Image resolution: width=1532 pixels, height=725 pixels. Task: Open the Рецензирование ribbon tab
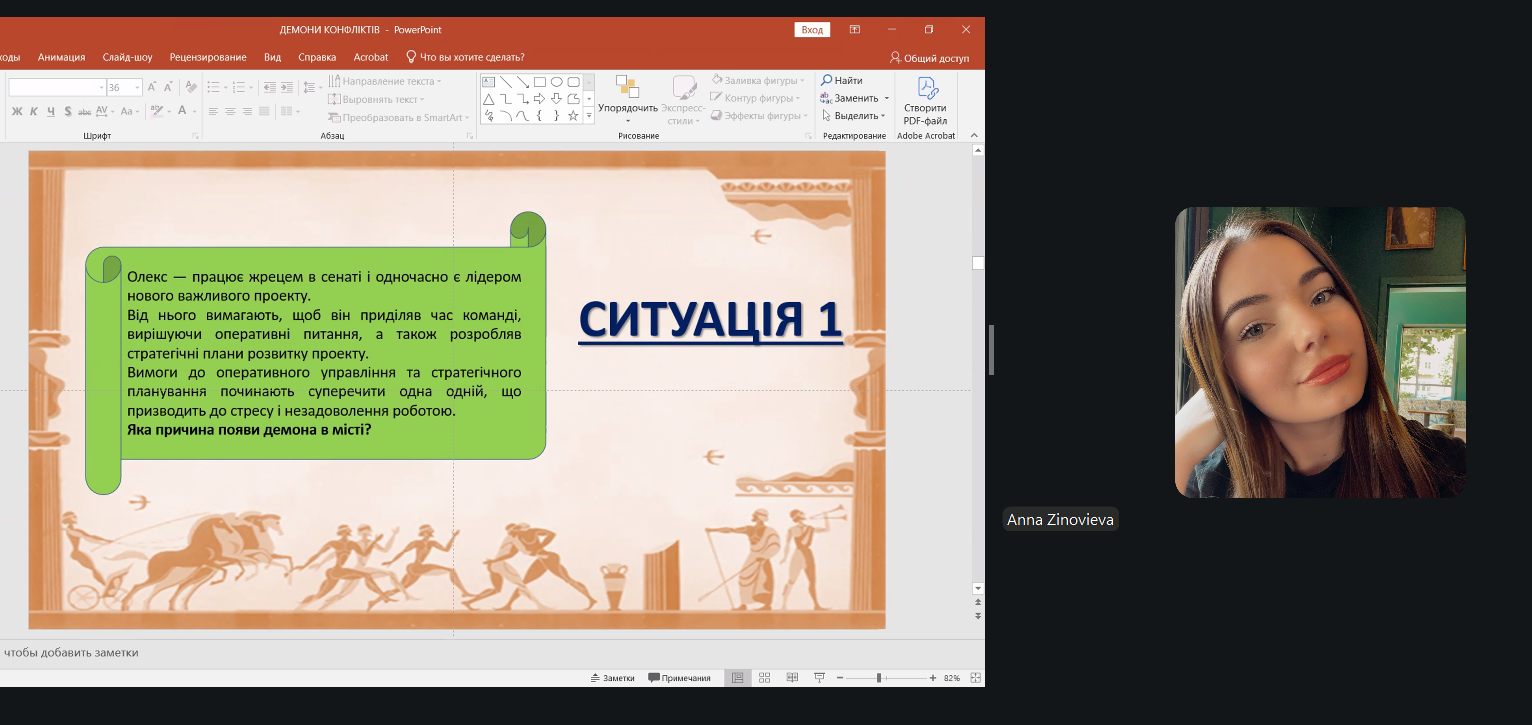tap(207, 57)
